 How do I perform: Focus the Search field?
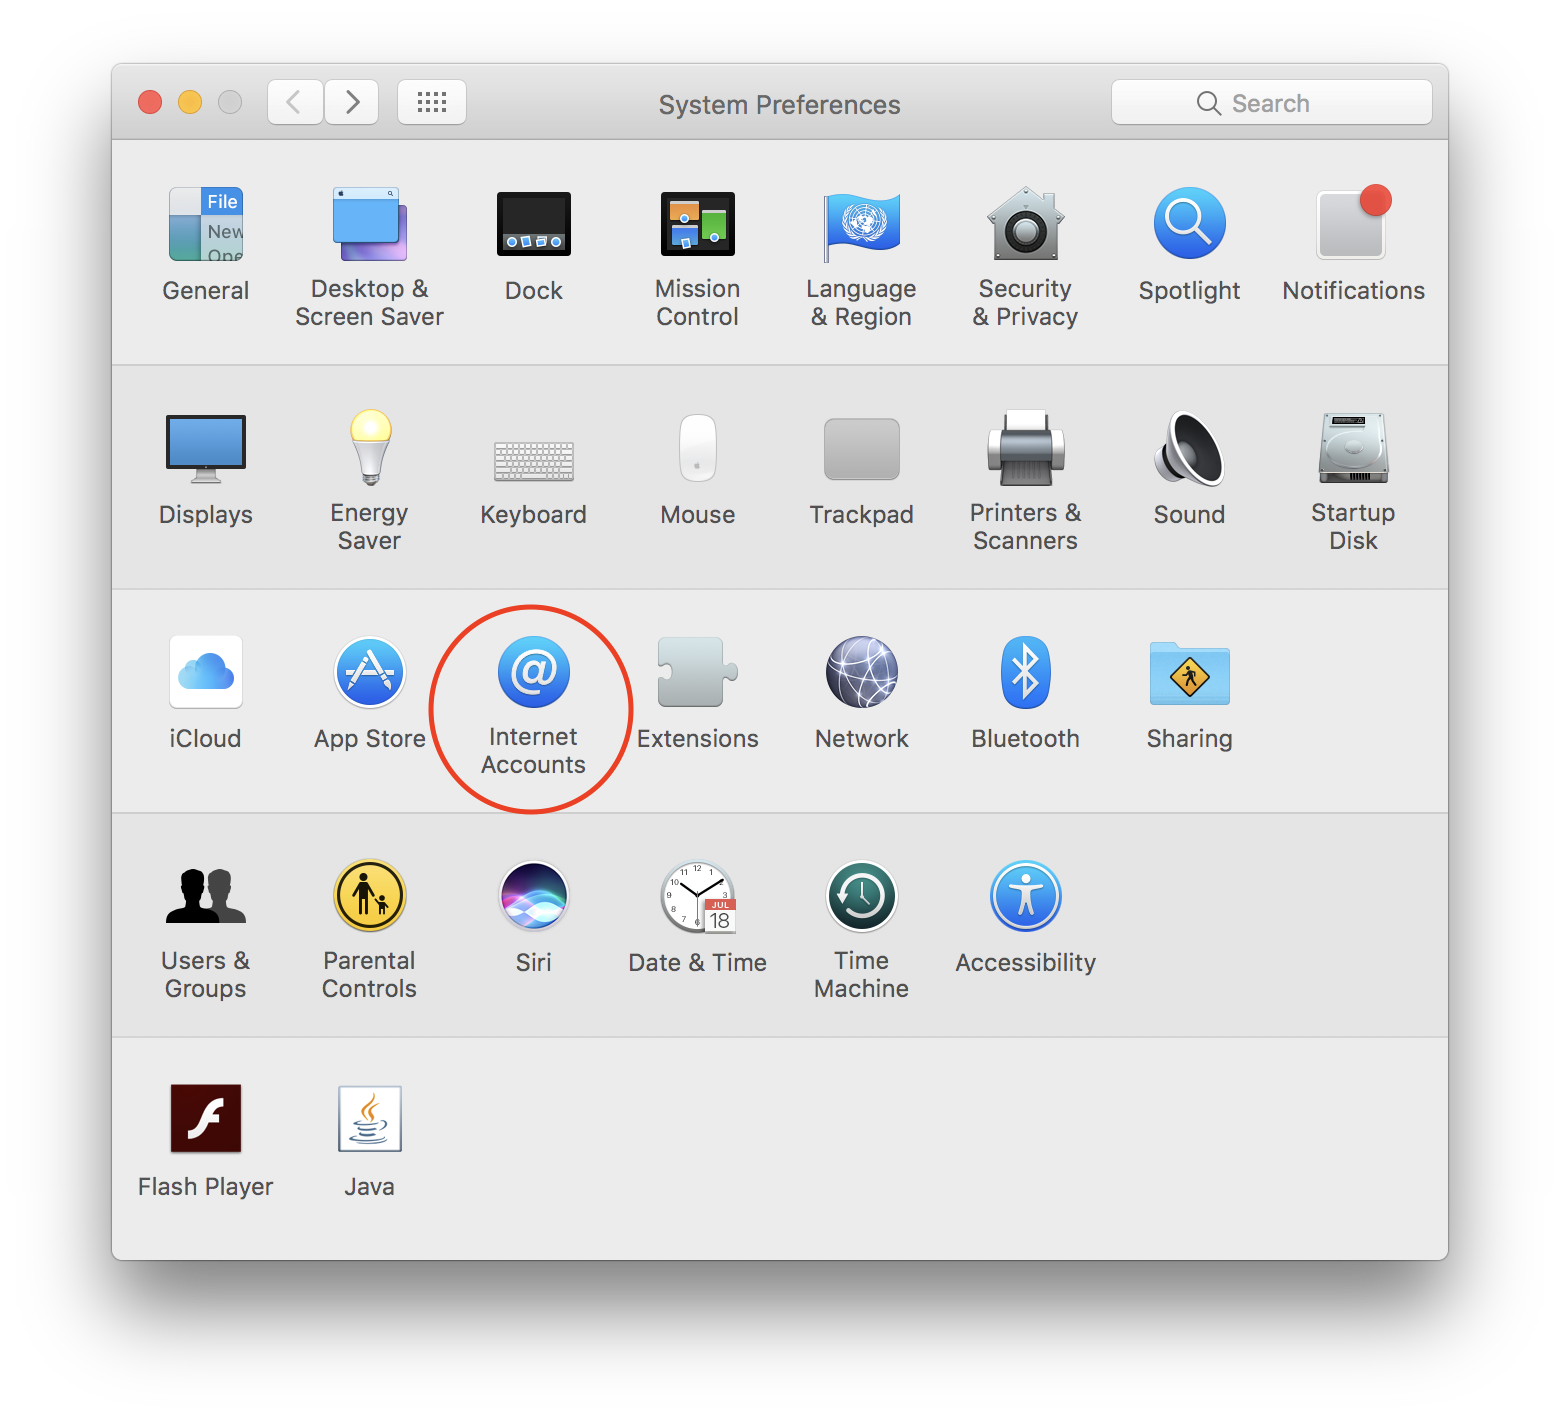tap(1272, 102)
